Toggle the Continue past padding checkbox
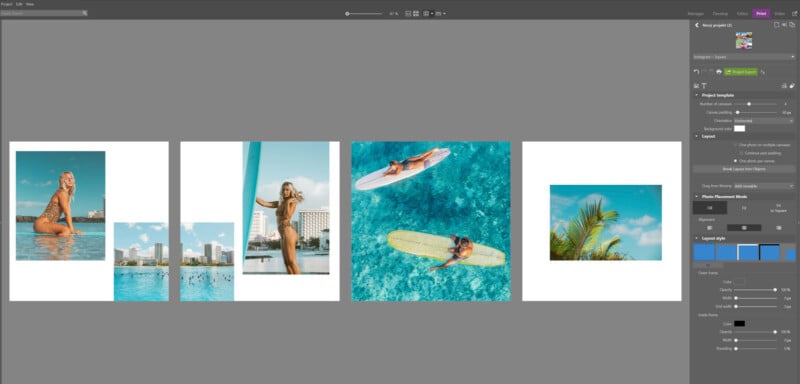 [x=741, y=153]
